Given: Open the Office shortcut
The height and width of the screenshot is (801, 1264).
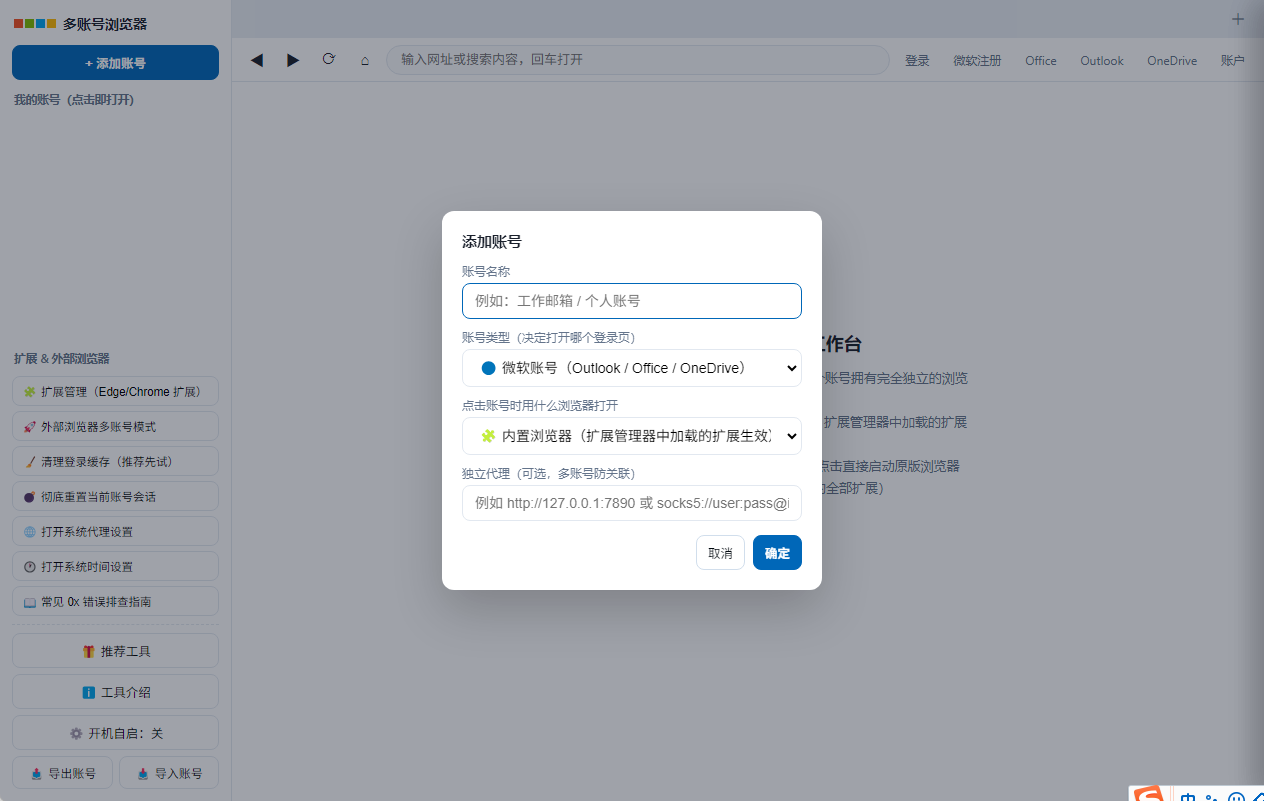Looking at the screenshot, I should coord(1041,61).
